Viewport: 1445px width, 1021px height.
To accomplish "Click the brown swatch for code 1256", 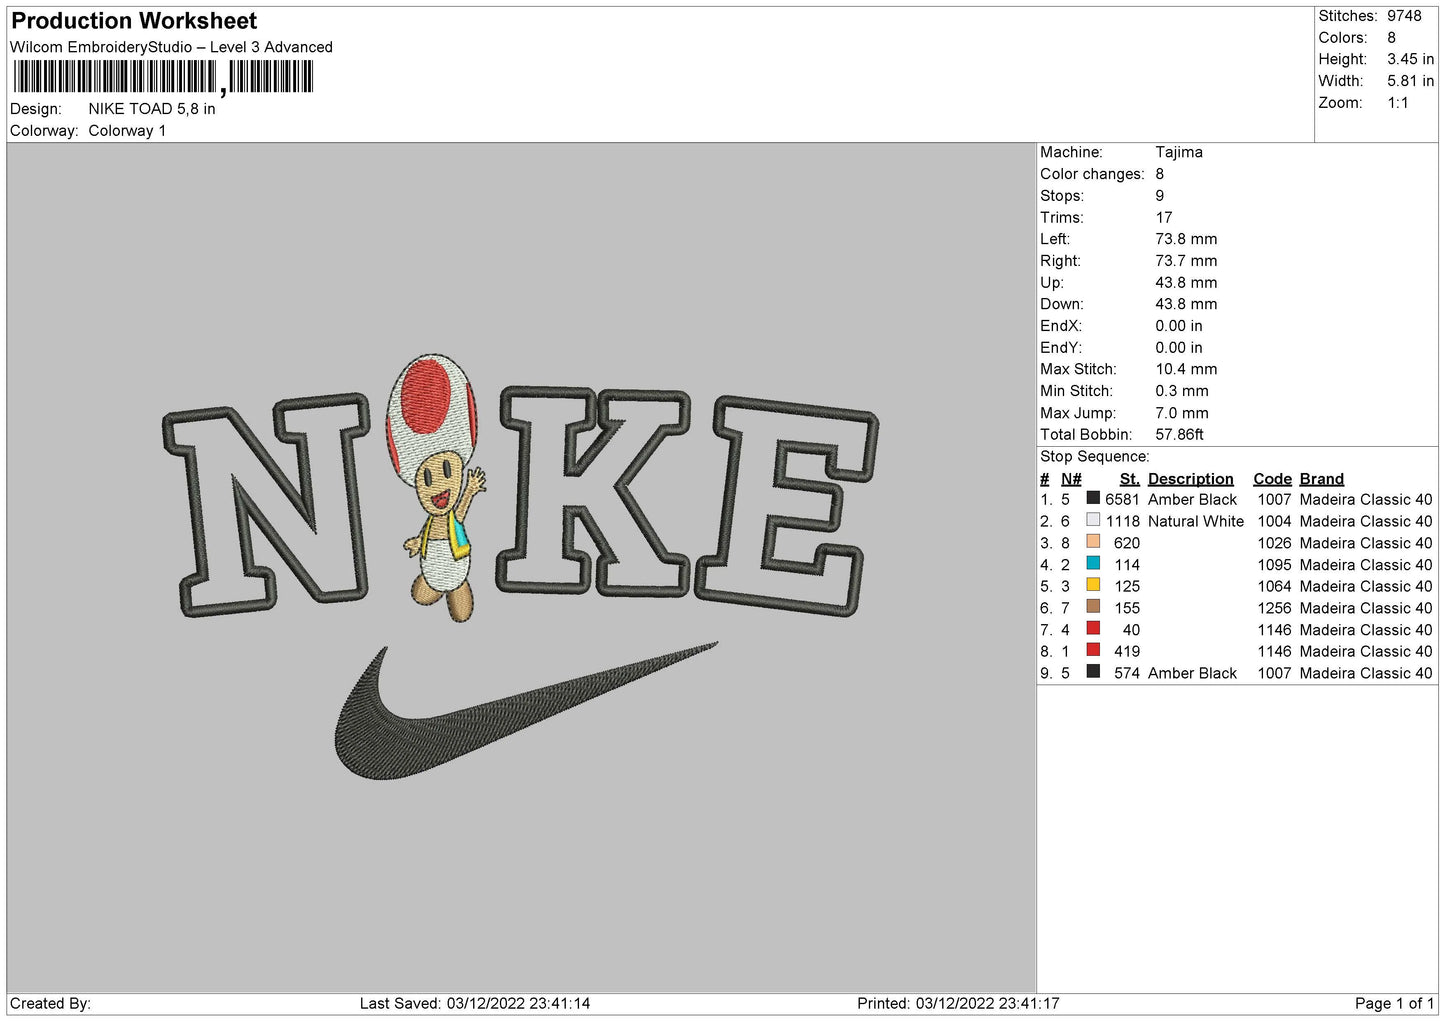I will [1093, 607].
